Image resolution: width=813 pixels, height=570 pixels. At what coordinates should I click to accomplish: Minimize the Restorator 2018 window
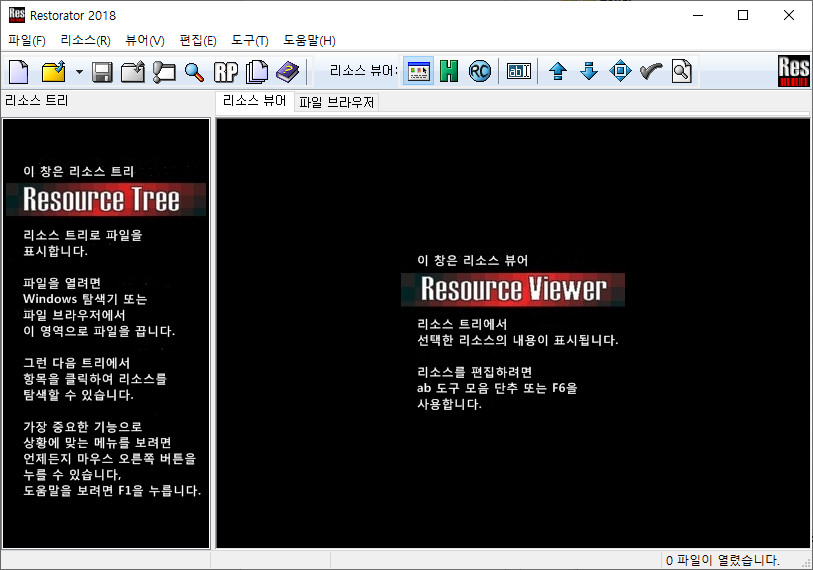(698, 15)
